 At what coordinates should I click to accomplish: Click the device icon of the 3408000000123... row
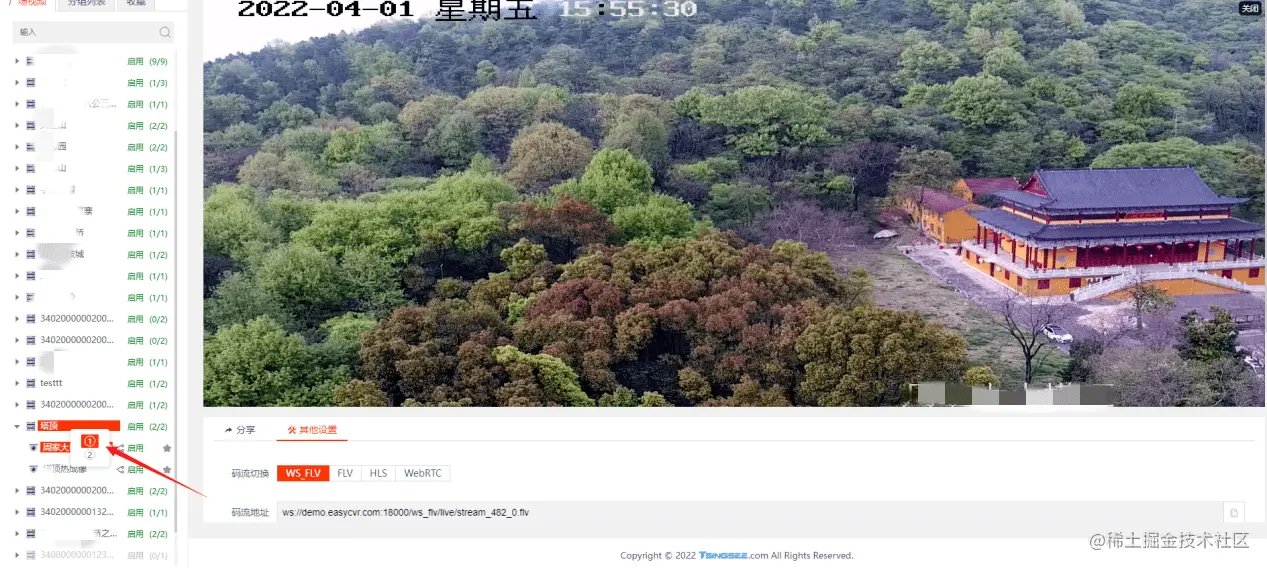pos(31,555)
